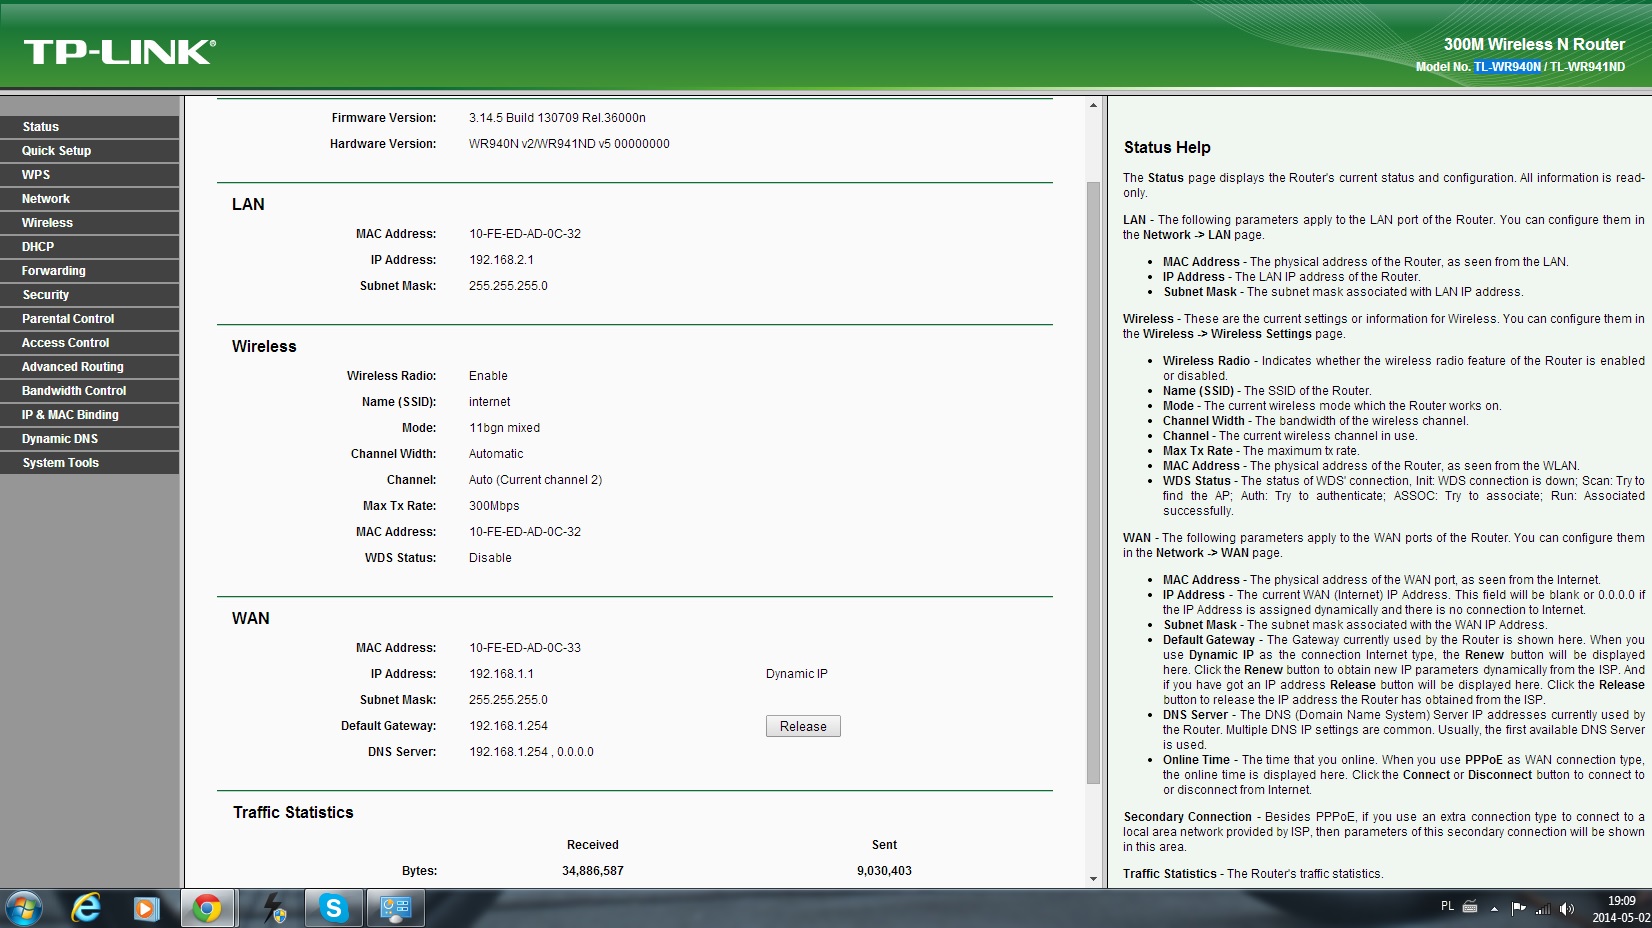Click firmware version 3.14.5 Build value
The height and width of the screenshot is (928, 1652).
pos(557,118)
